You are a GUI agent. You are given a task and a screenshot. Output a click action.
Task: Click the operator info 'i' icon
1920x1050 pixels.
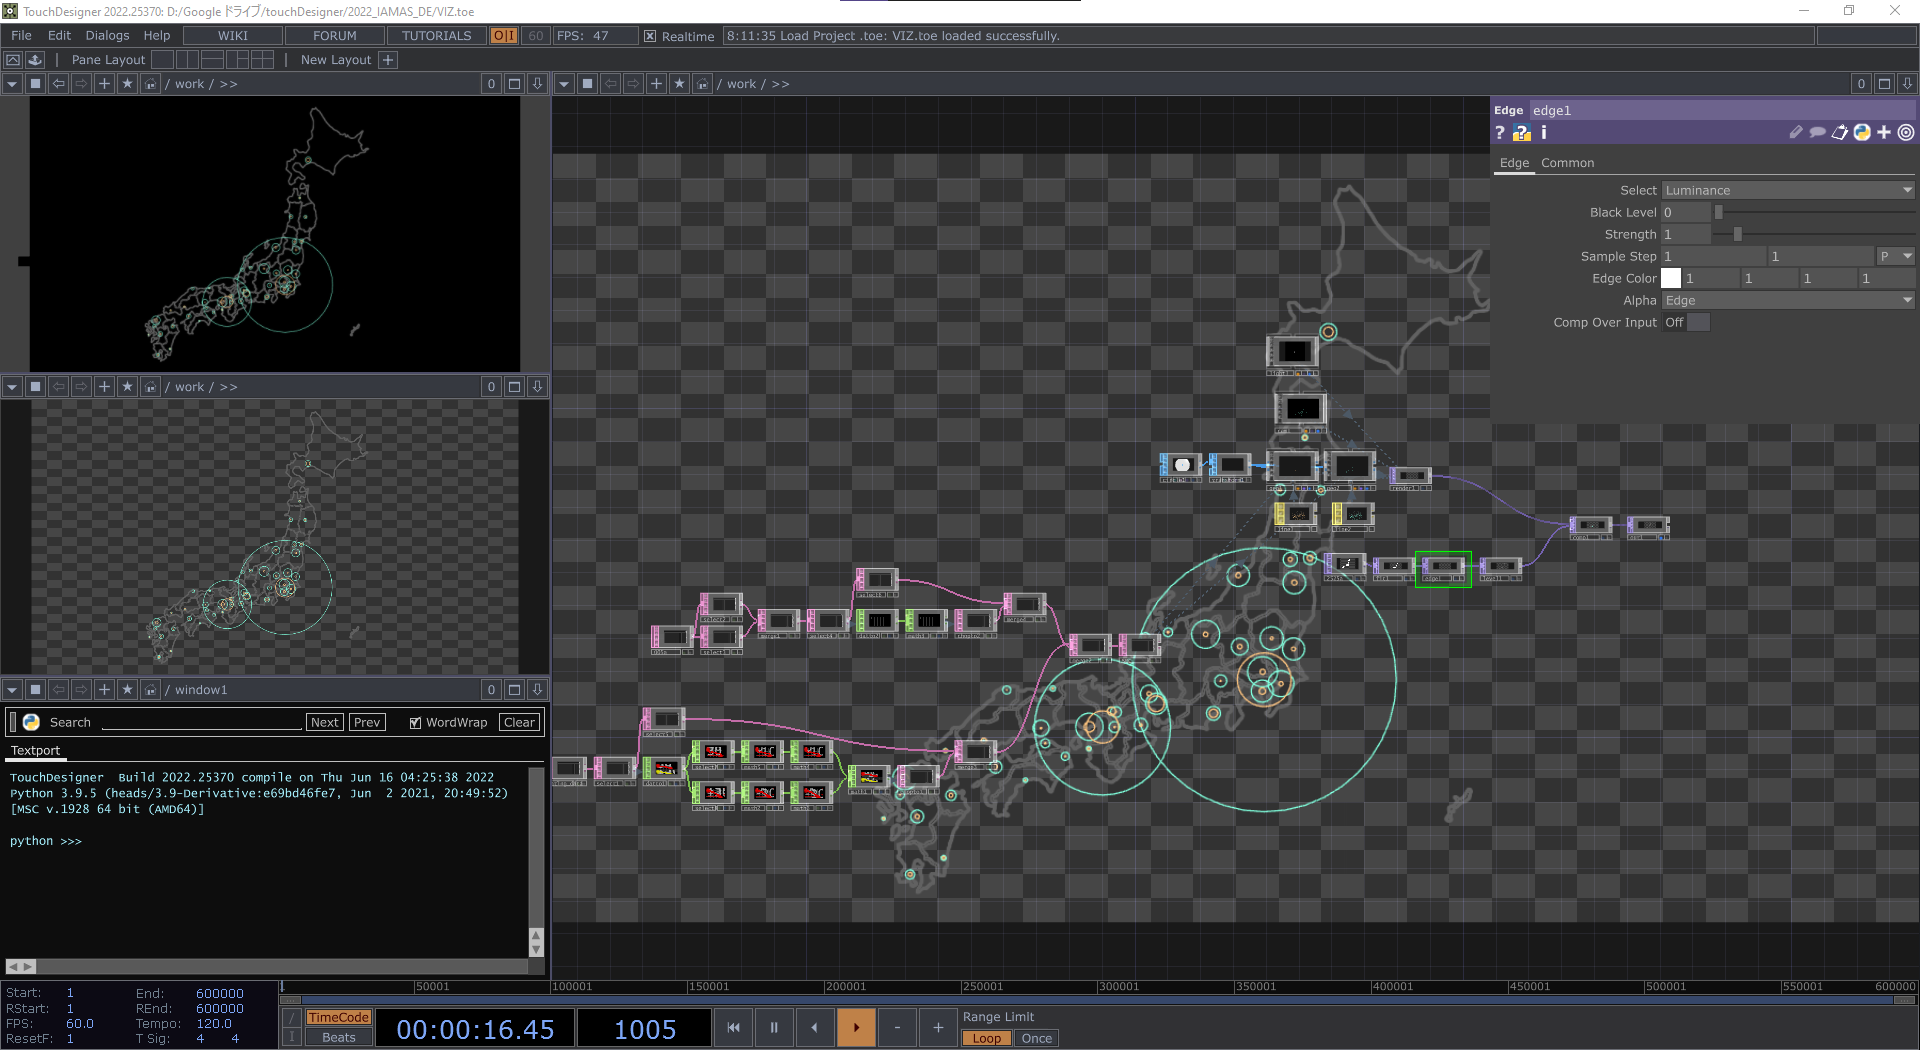[x=1543, y=133]
